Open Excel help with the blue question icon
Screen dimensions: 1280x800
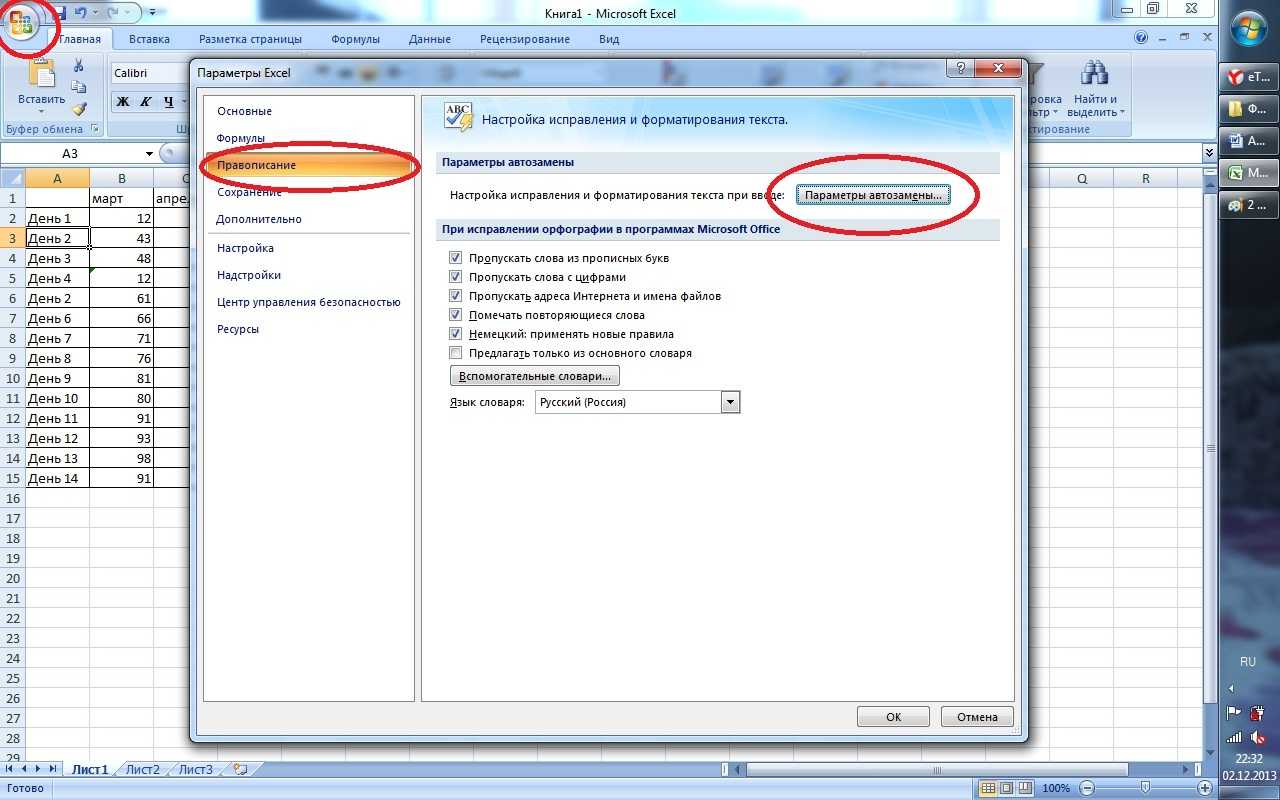coord(1141,39)
